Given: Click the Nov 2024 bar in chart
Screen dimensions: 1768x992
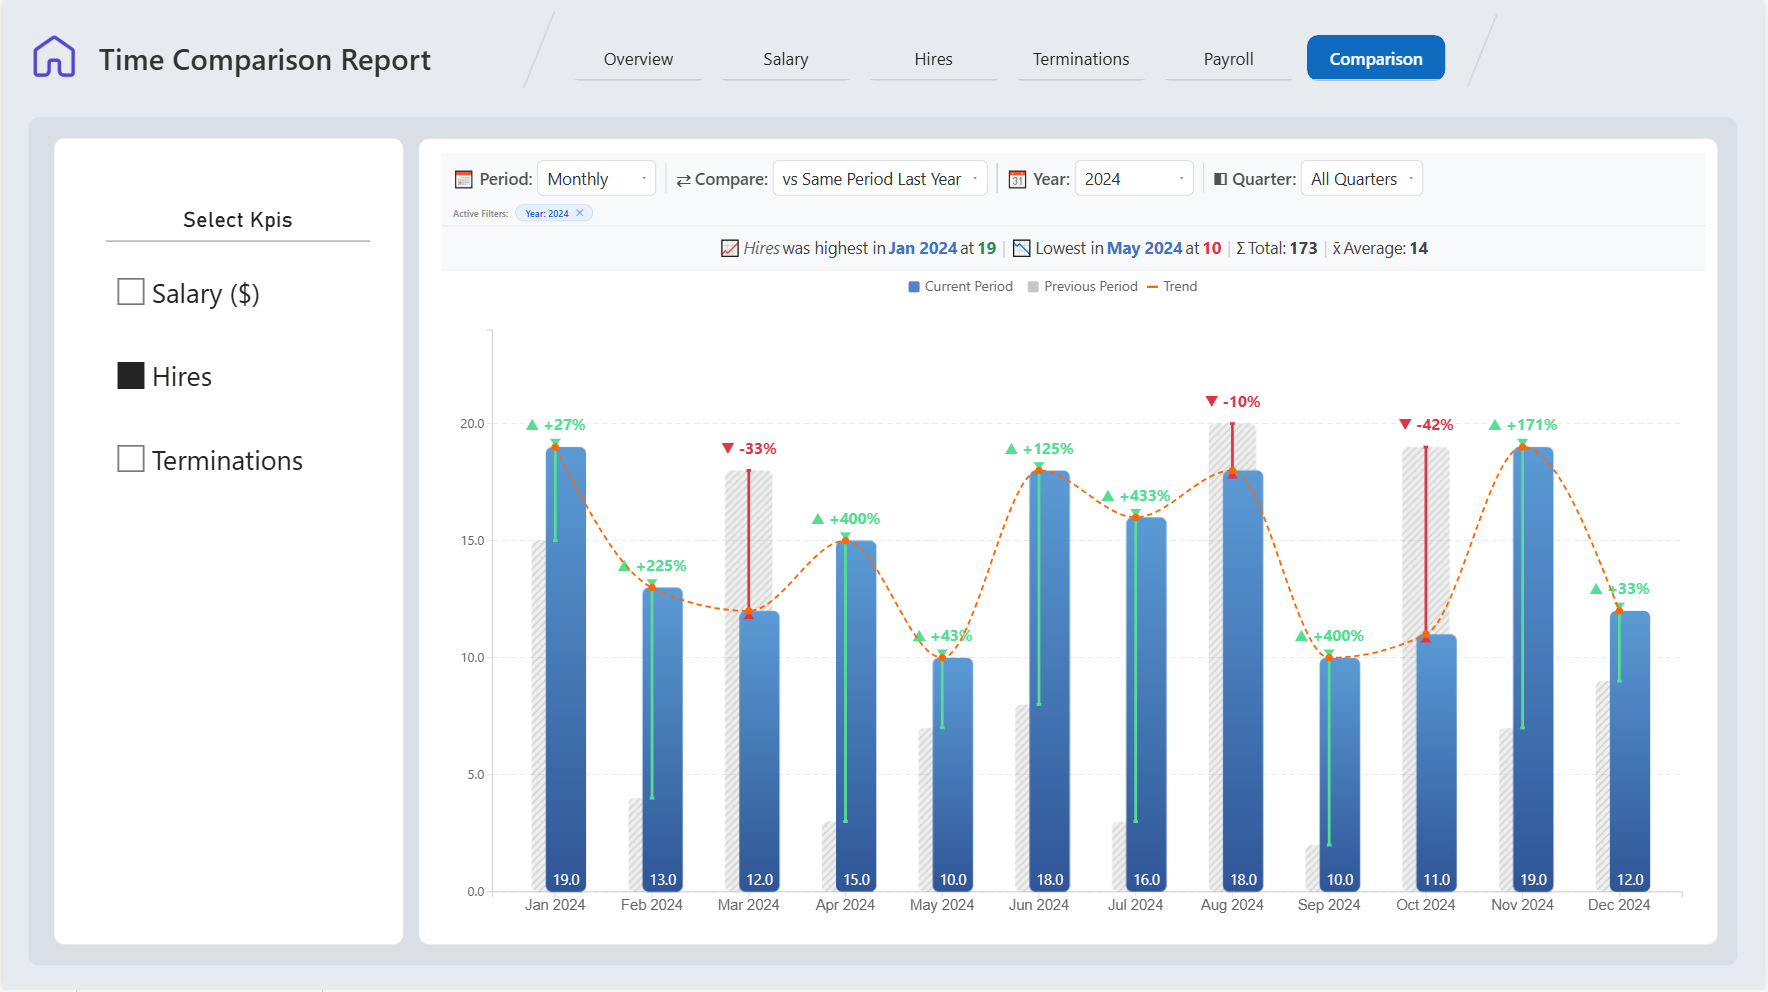Looking at the screenshot, I should click(1533, 669).
